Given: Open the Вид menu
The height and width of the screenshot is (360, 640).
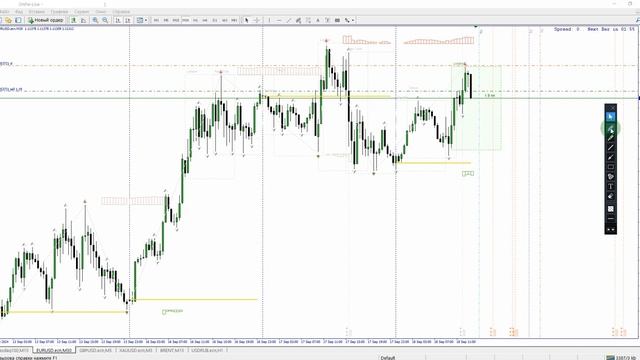Looking at the screenshot, I should (19, 12).
